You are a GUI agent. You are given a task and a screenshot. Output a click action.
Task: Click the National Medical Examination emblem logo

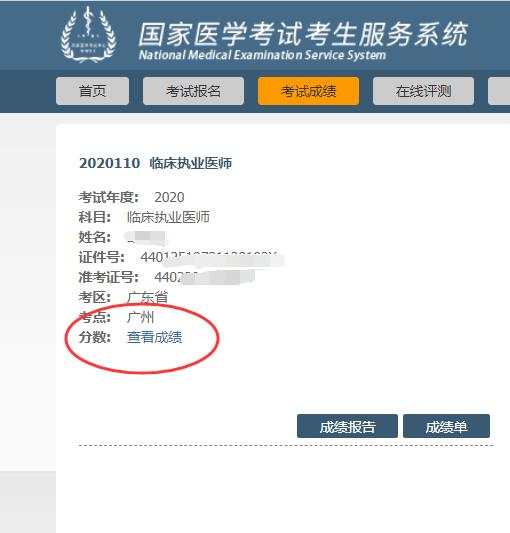pos(89,34)
